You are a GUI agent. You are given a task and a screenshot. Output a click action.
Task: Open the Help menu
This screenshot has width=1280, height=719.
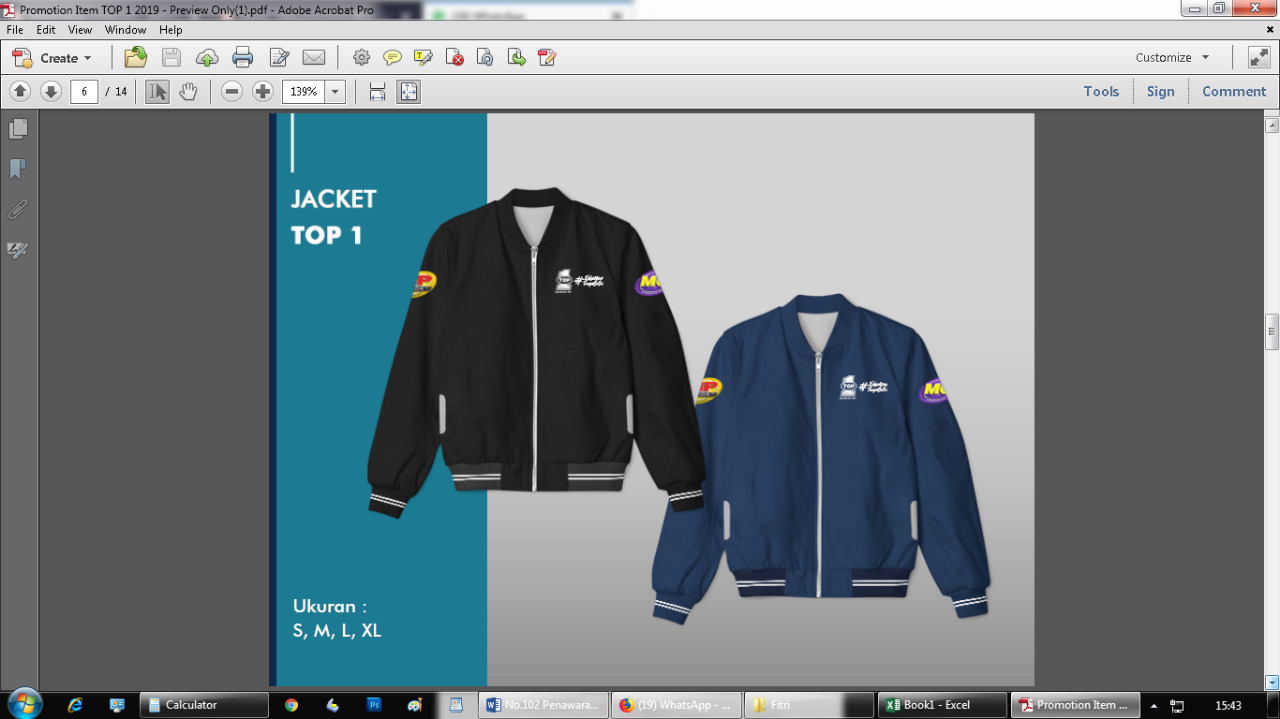171,30
